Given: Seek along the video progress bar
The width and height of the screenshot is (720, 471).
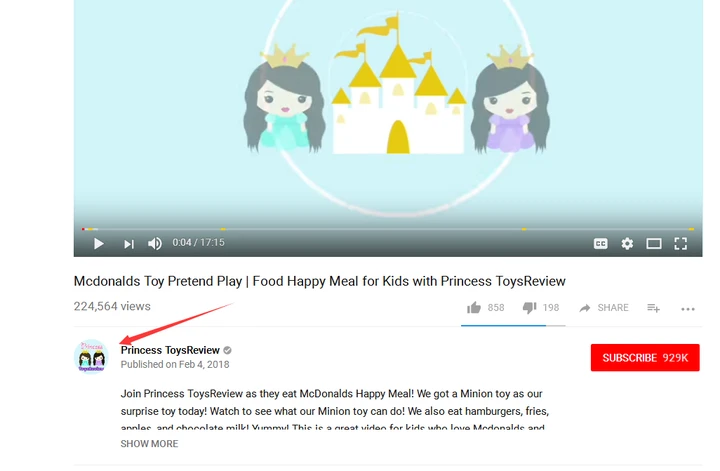Looking at the screenshot, I should coord(388,229).
